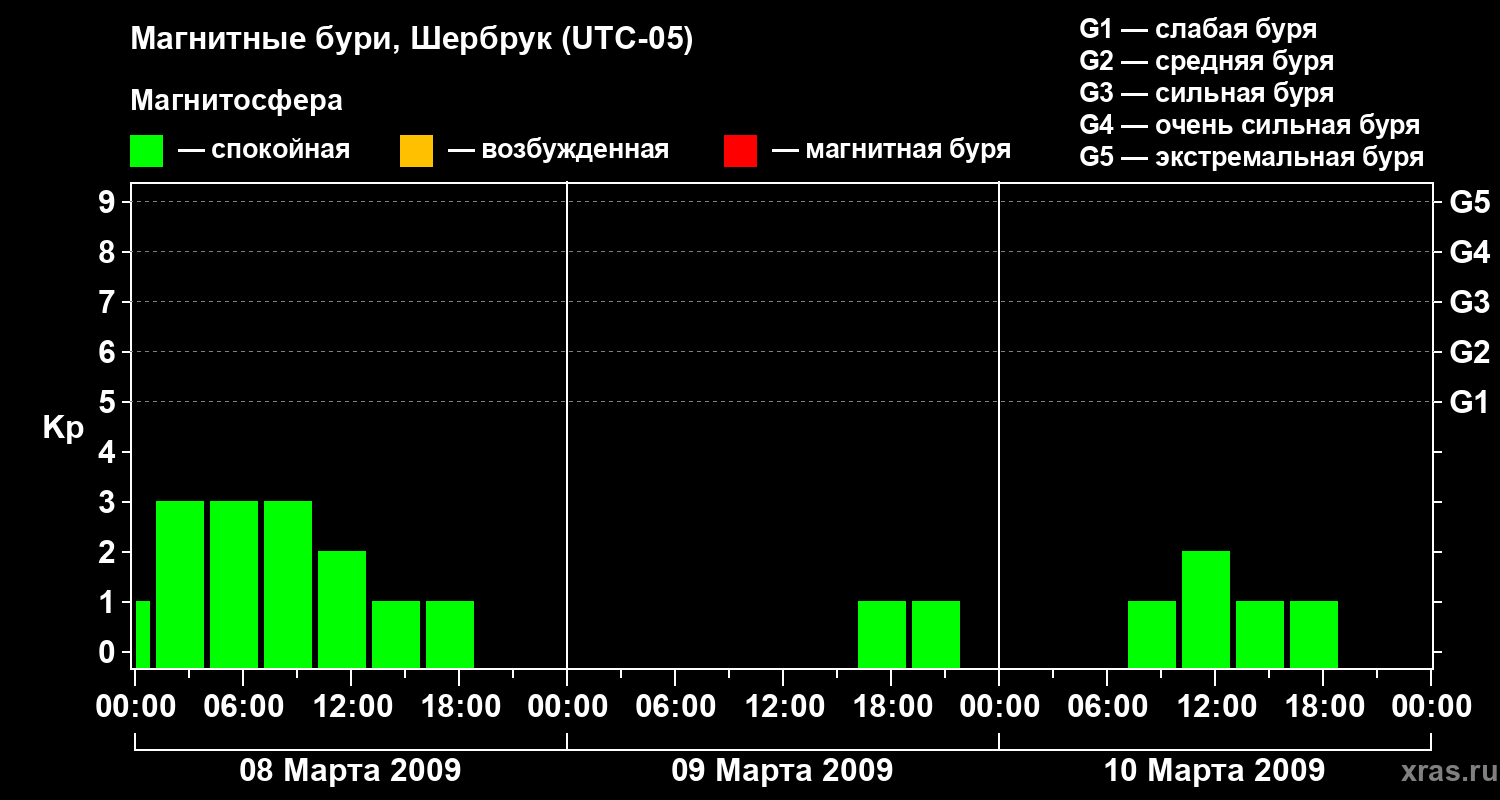Click the 'G3 — сильная буря' legend line
1500x800 pixels.
[x=1207, y=93]
